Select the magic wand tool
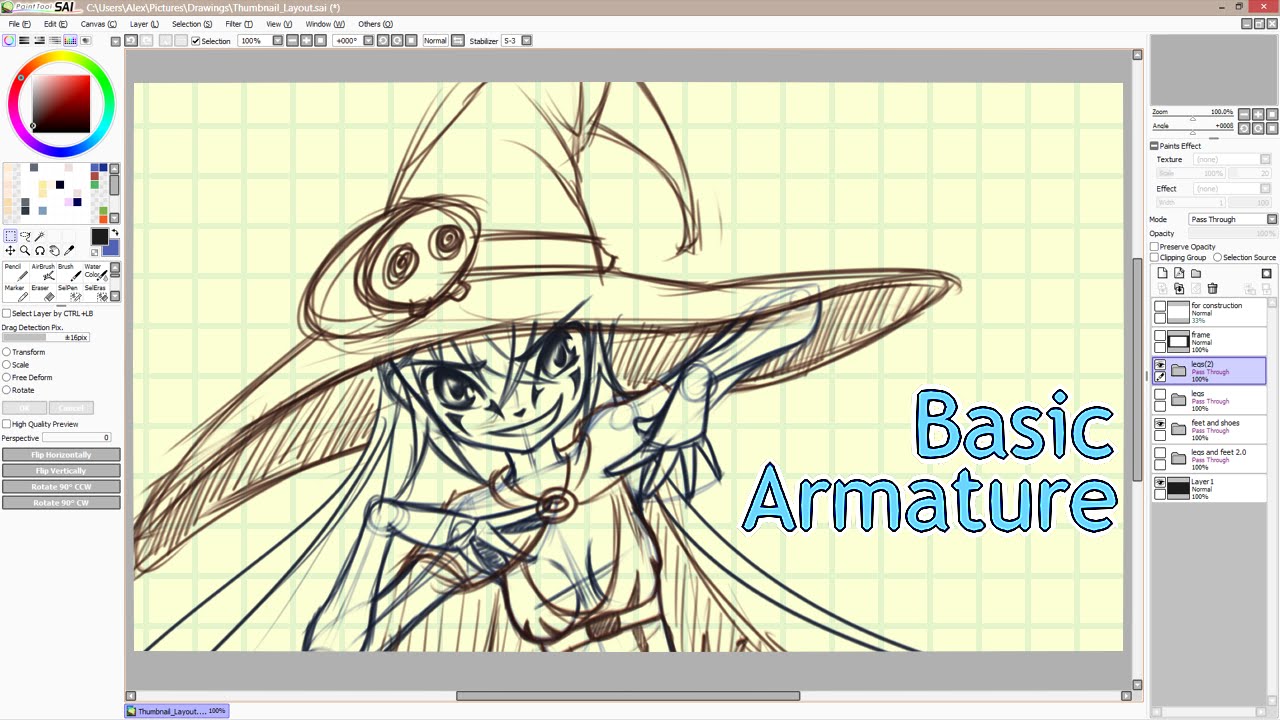The image size is (1280, 720). (x=40, y=236)
